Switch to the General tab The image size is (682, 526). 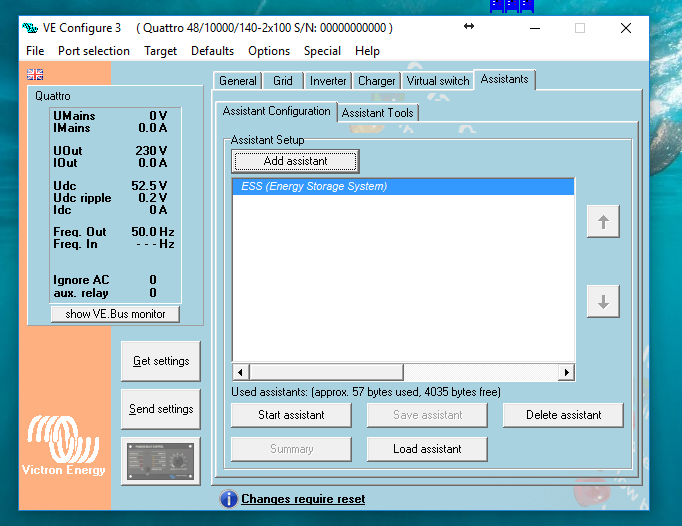coord(237,81)
